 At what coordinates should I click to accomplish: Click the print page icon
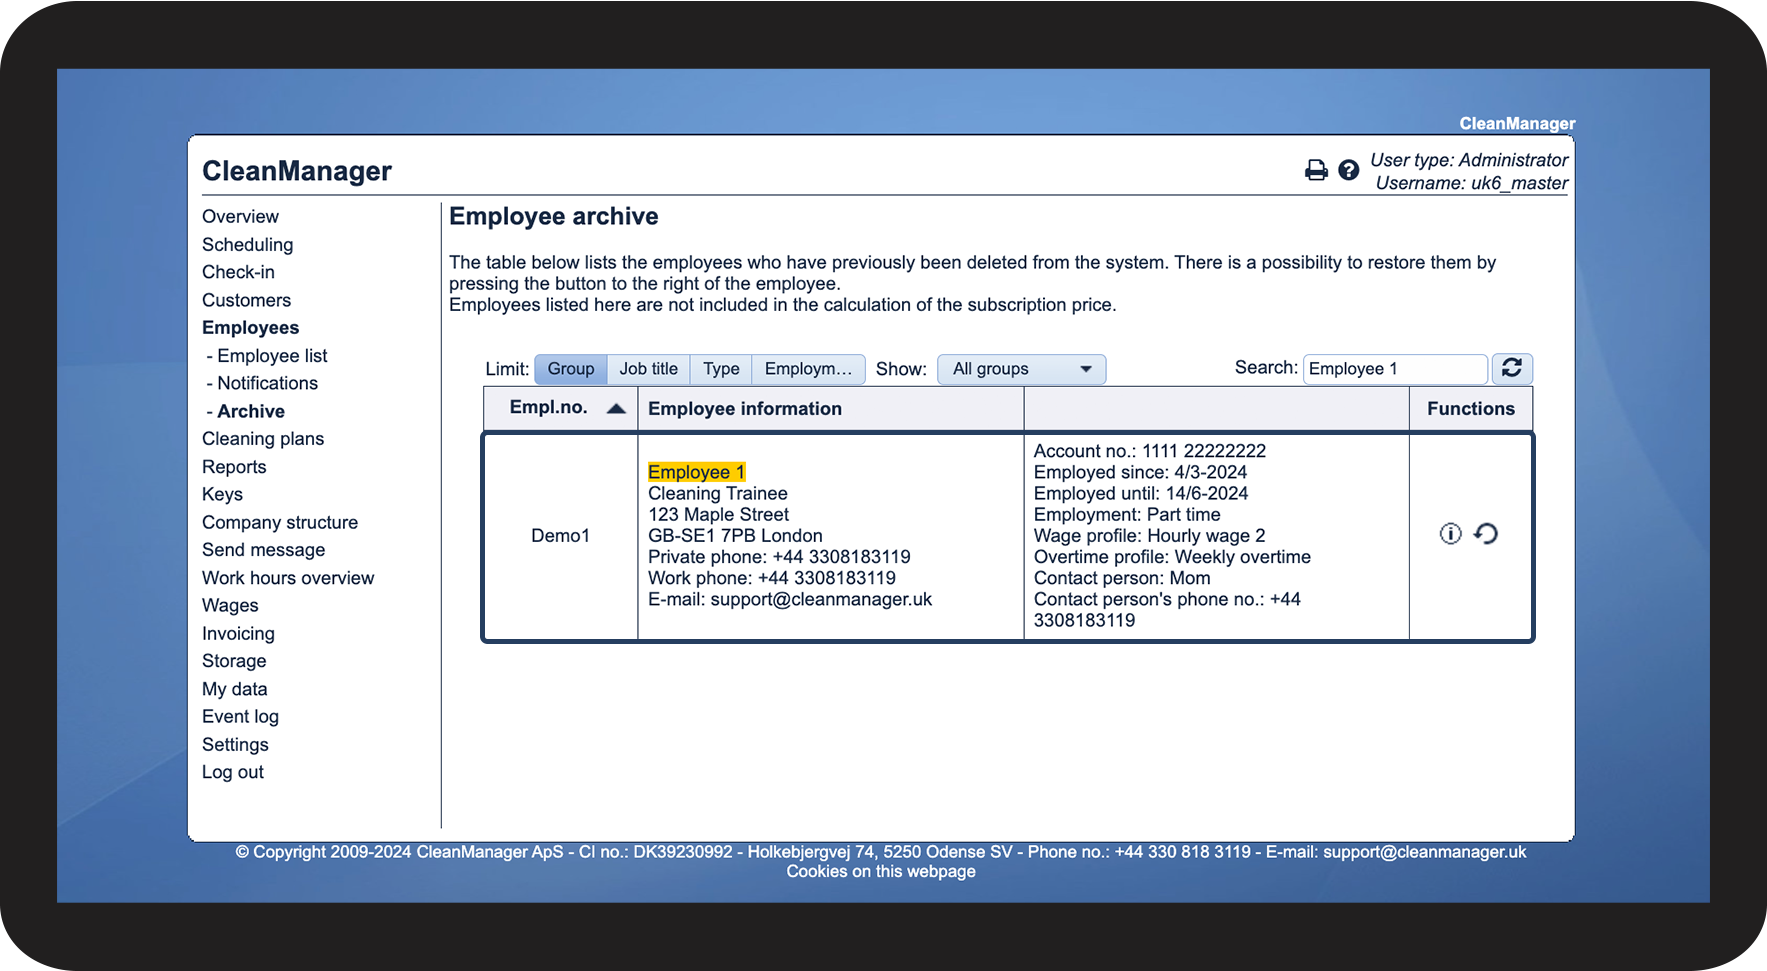pos(1316,170)
